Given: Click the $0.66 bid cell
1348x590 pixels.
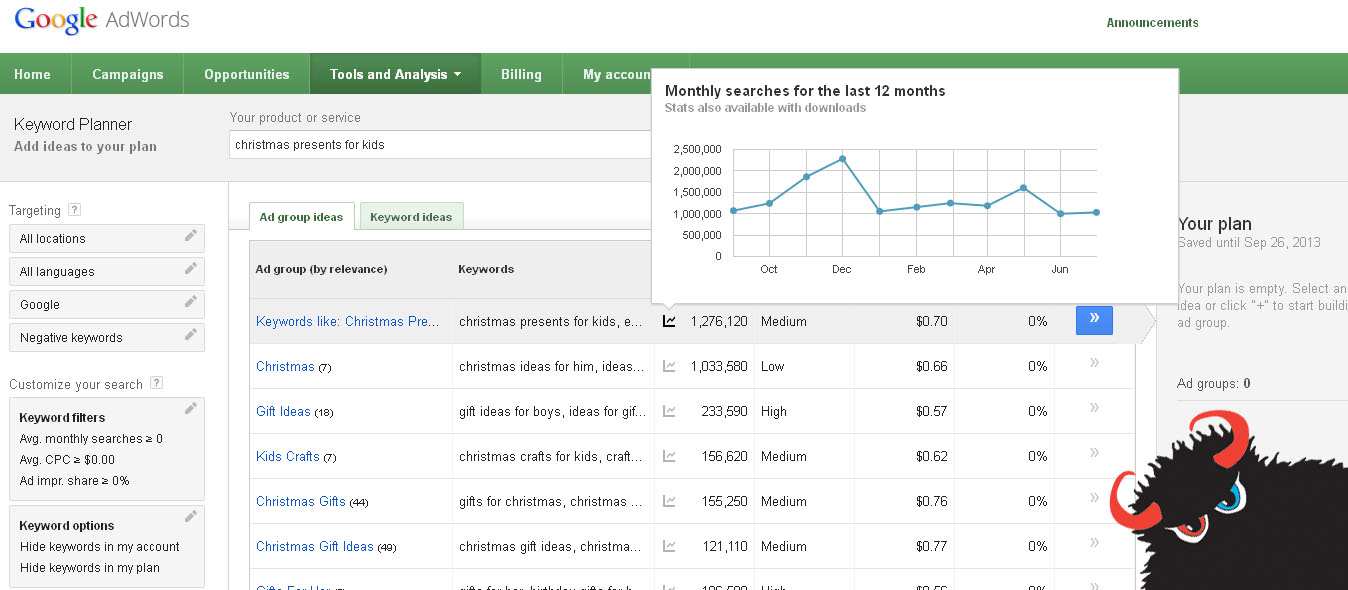Looking at the screenshot, I should point(931,367).
